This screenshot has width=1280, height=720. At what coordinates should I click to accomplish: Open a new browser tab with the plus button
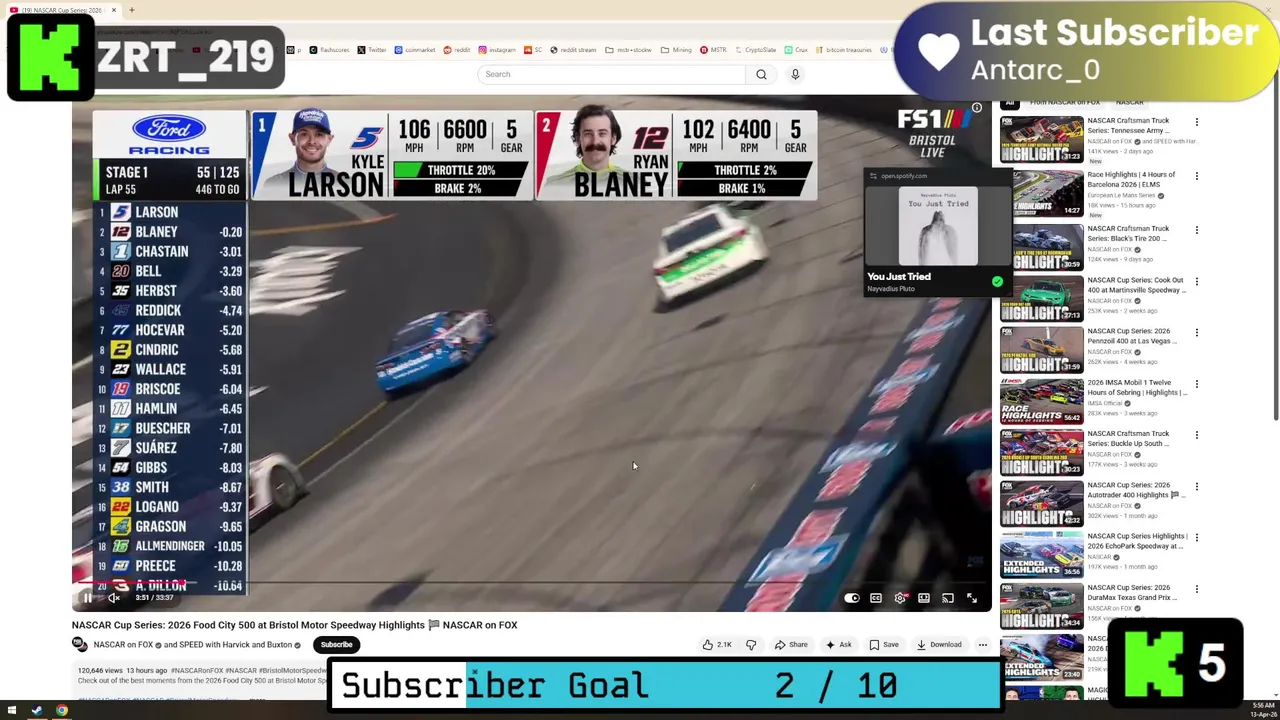(131, 10)
